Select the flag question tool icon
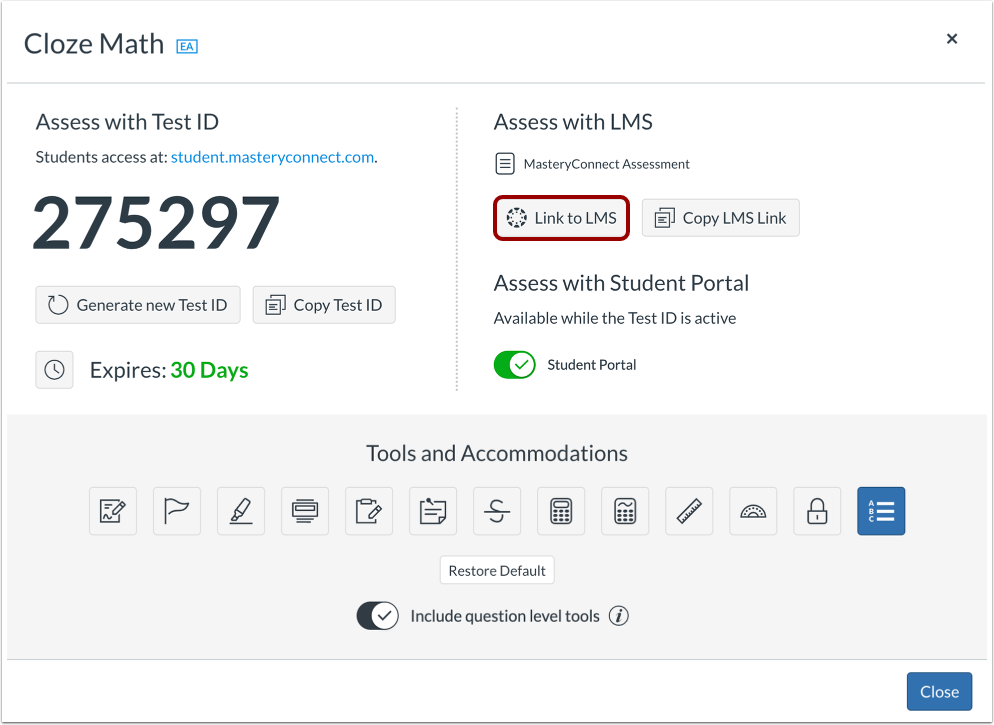The width and height of the screenshot is (994, 725). coord(177,511)
